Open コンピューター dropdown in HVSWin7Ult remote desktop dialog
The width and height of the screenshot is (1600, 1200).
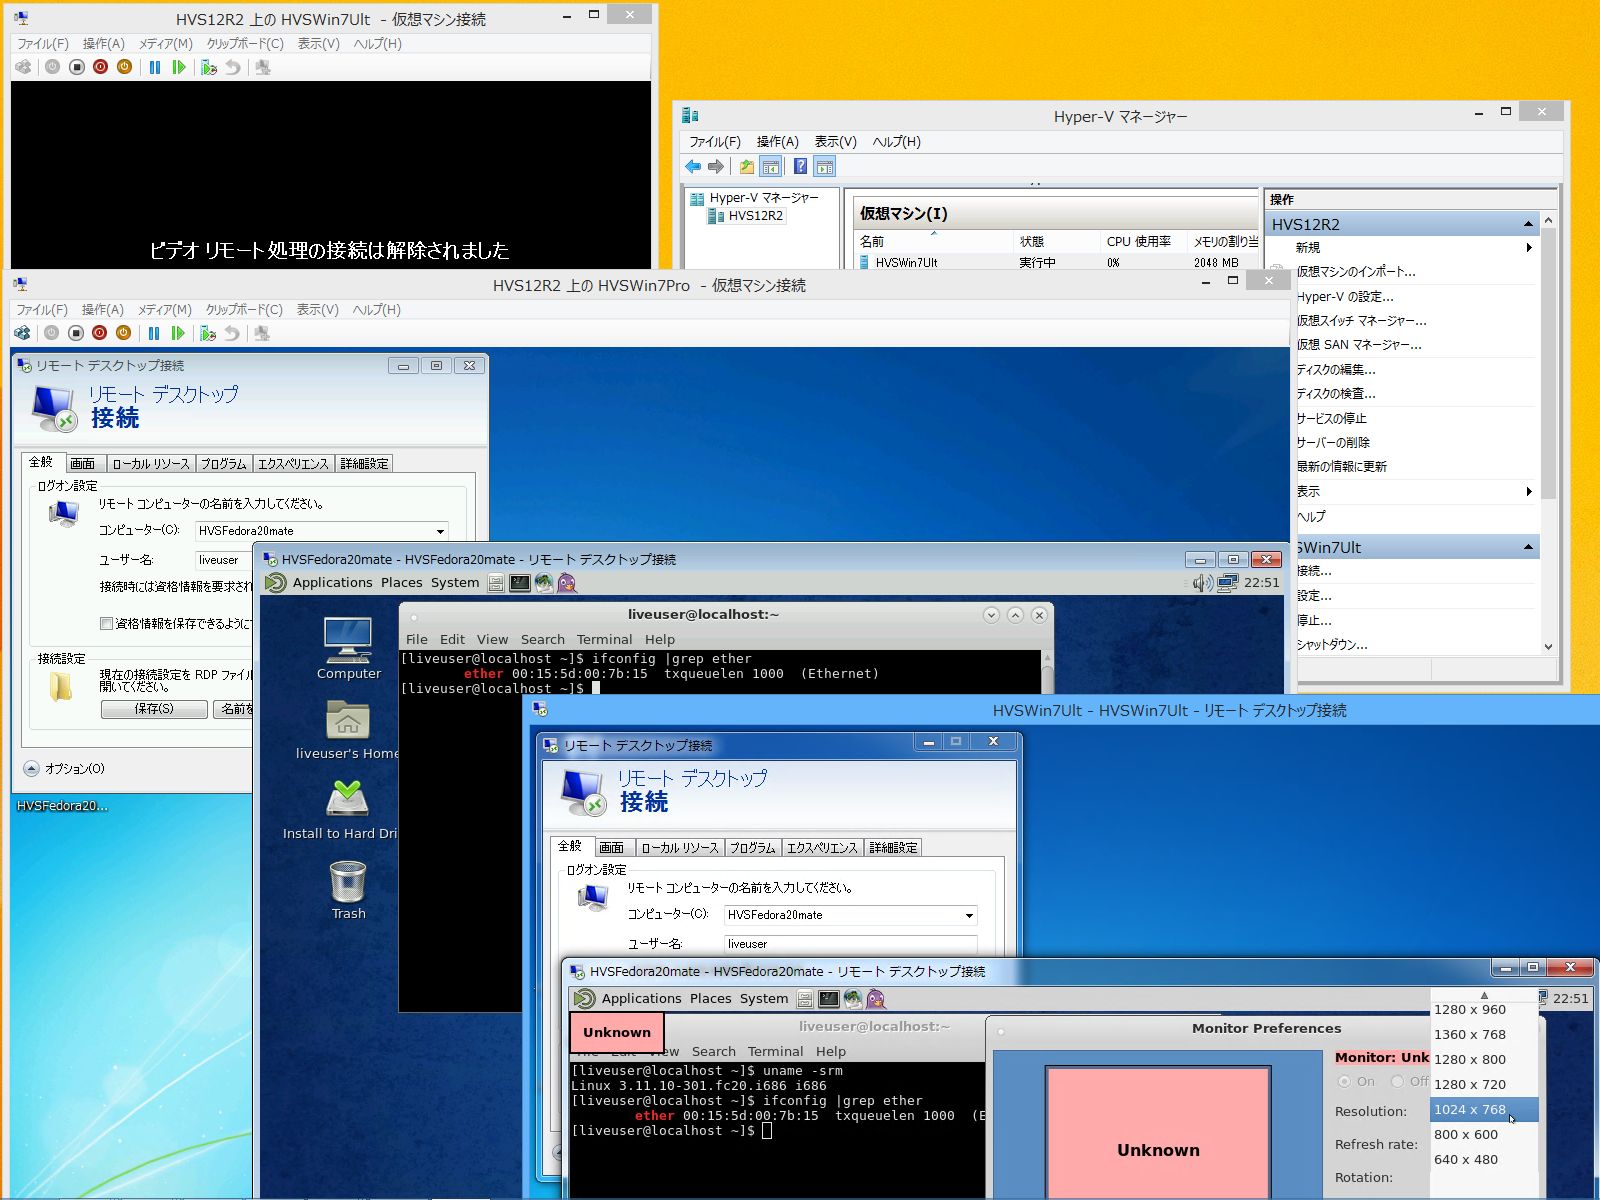(x=969, y=915)
